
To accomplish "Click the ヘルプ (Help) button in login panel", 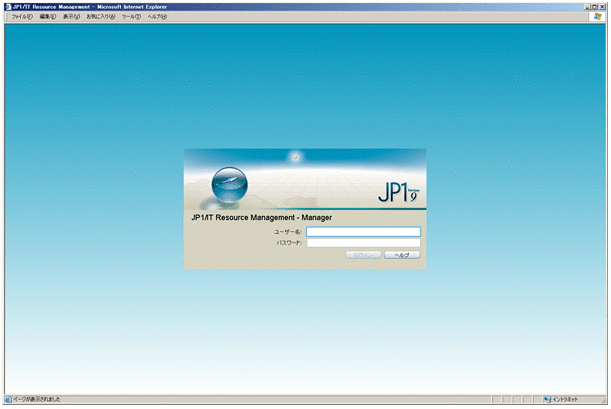I will point(402,255).
